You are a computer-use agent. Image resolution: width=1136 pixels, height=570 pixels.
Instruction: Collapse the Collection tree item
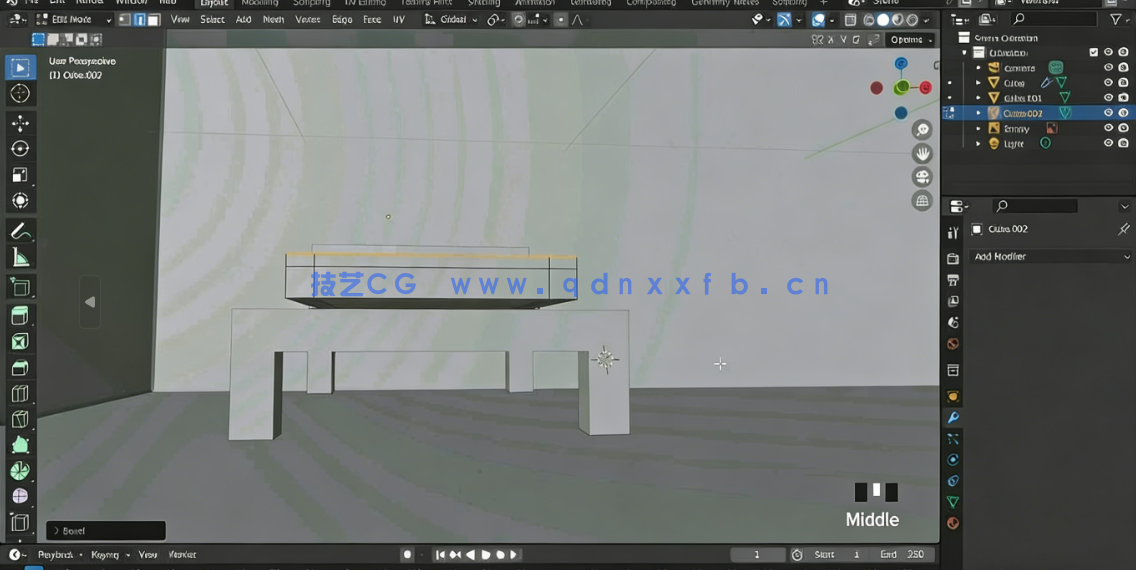(964, 53)
